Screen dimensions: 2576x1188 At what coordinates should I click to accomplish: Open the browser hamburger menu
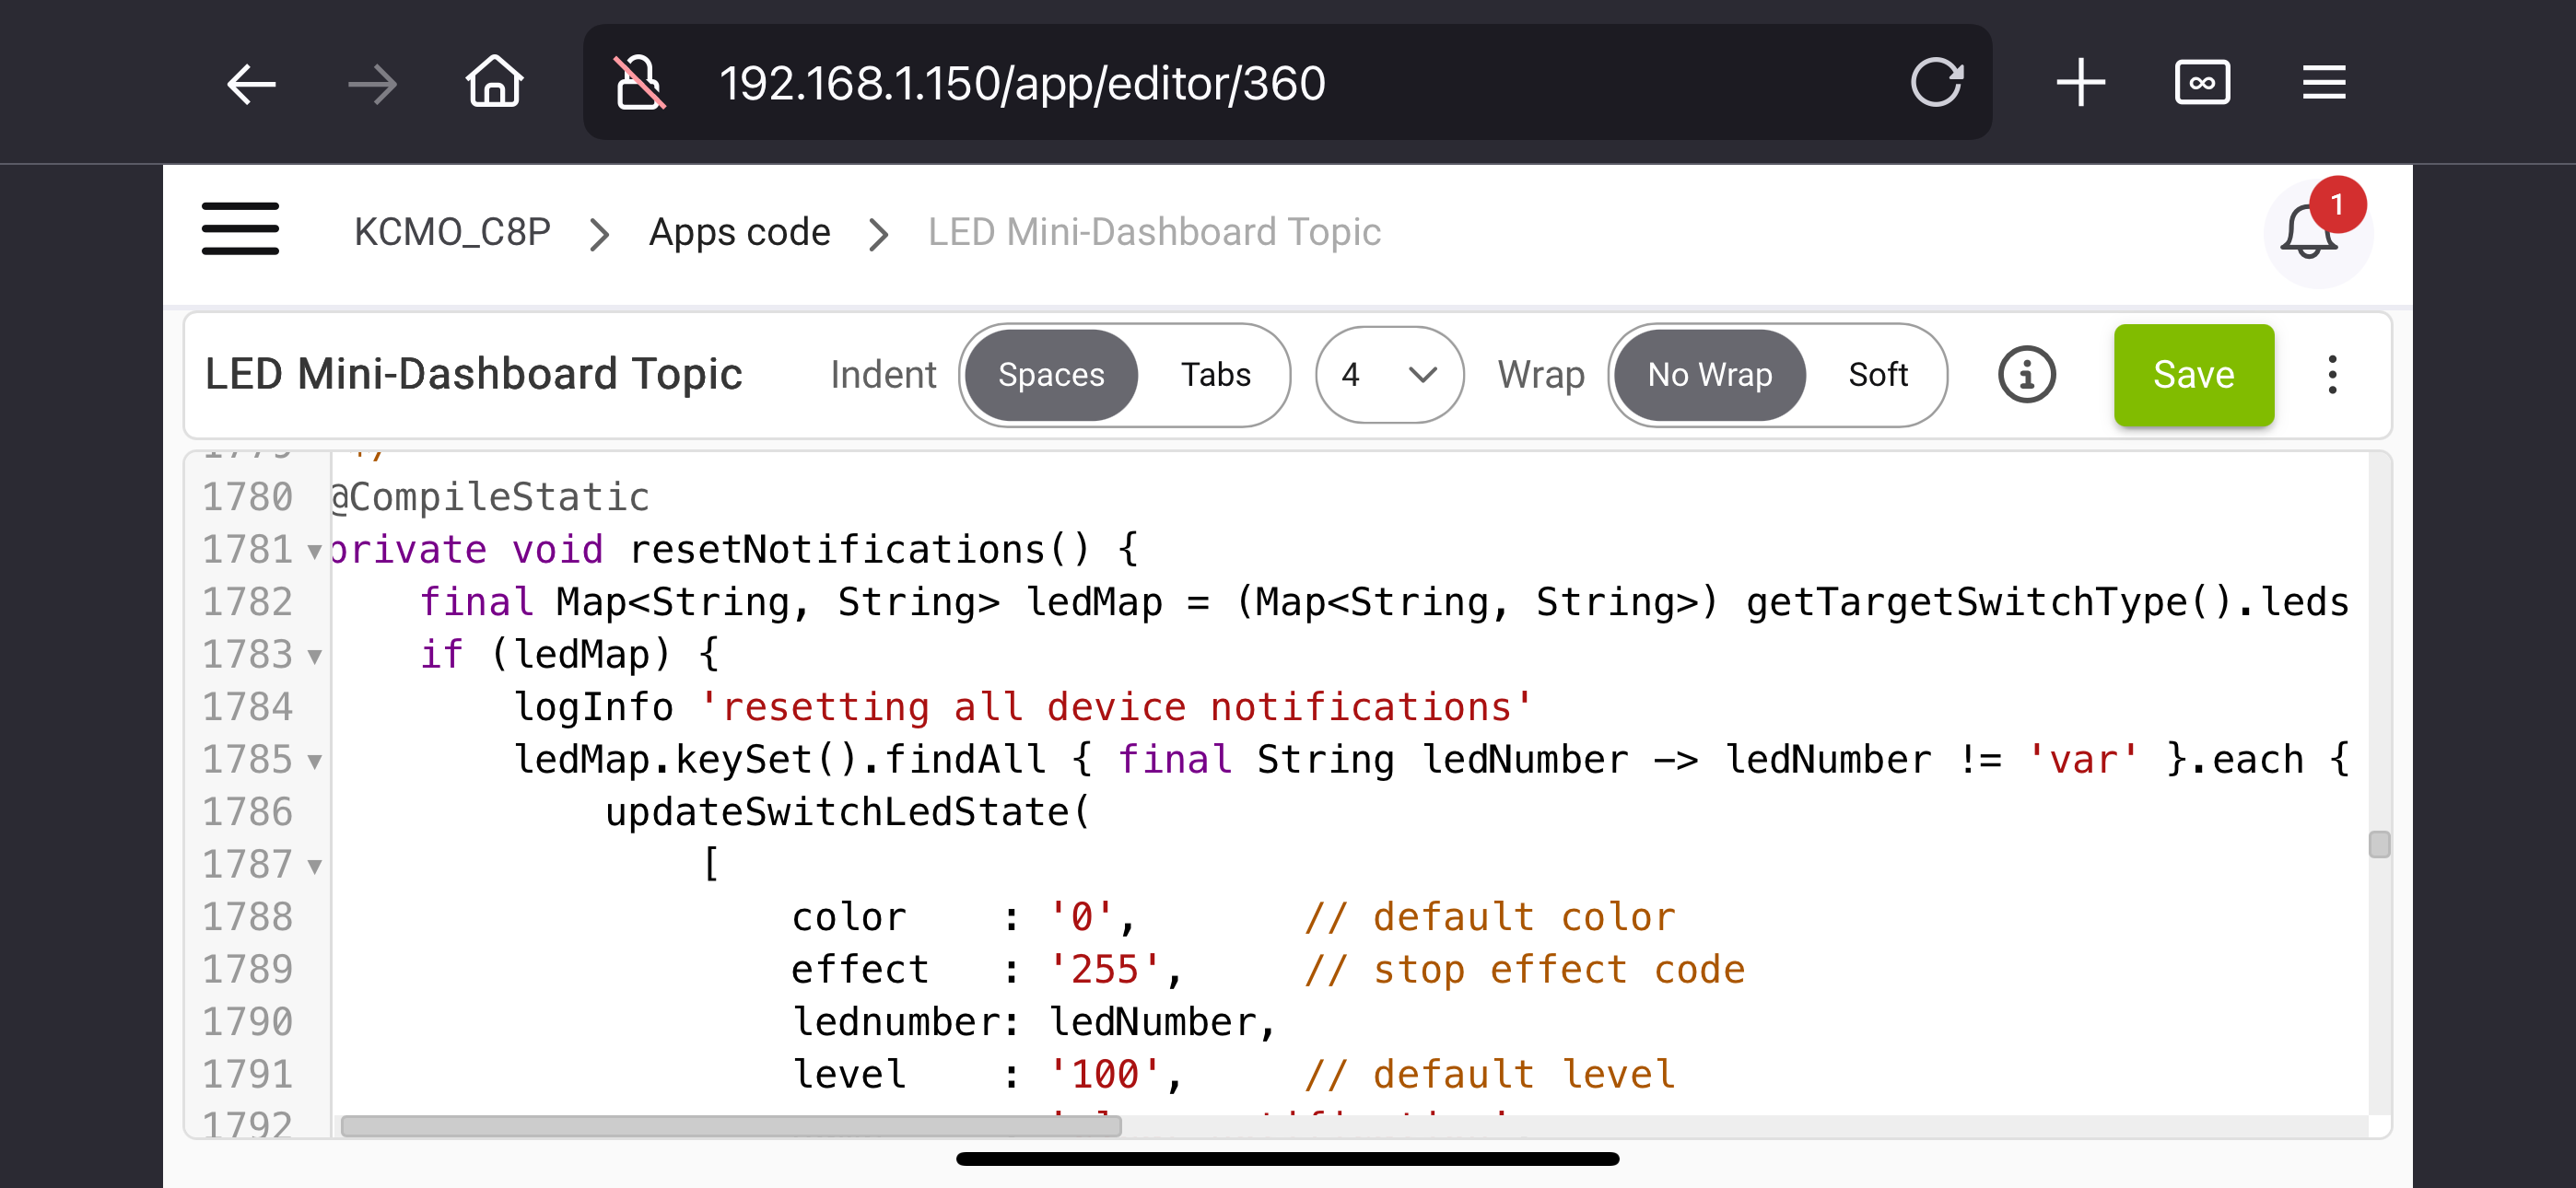[2323, 83]
